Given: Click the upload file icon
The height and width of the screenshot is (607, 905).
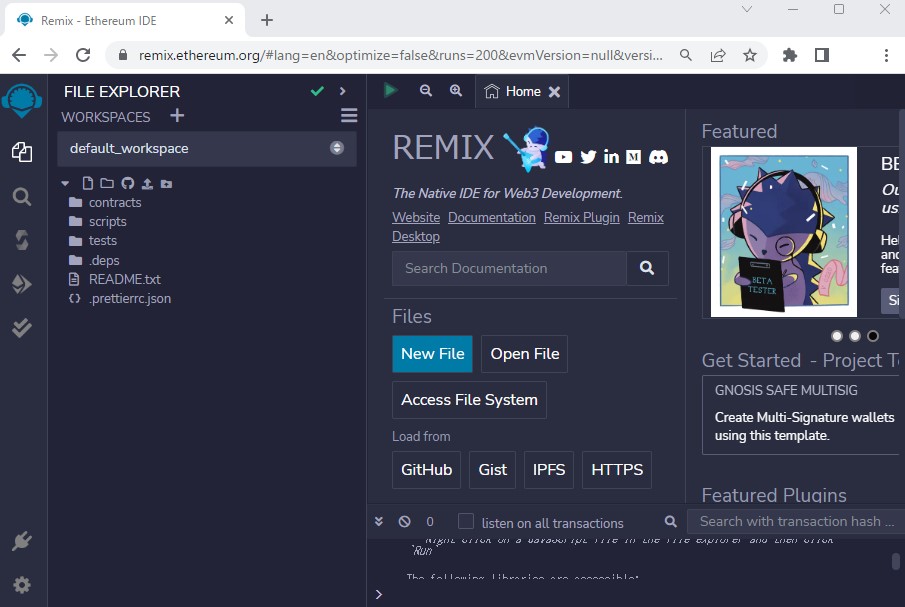Looking at the screenshot, I should point(147,184).
